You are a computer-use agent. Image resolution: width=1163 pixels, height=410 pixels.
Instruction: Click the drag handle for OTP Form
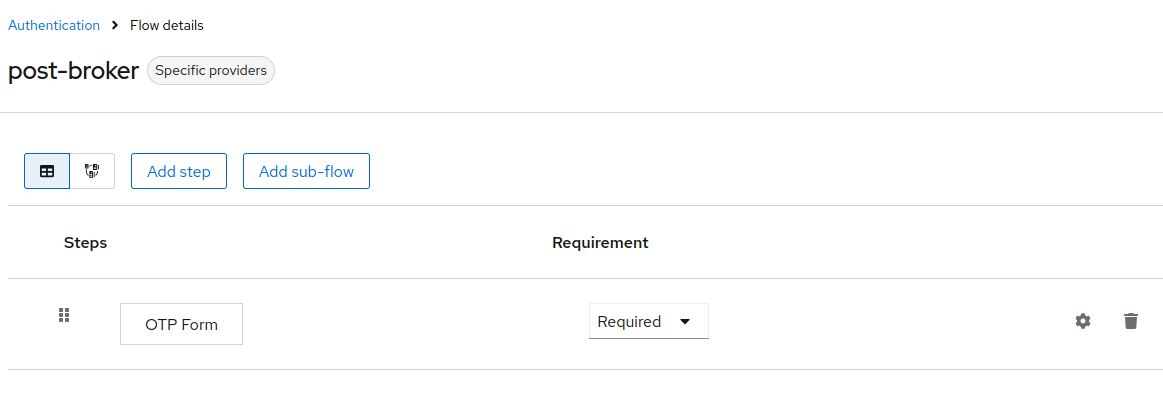pos(64,315)
